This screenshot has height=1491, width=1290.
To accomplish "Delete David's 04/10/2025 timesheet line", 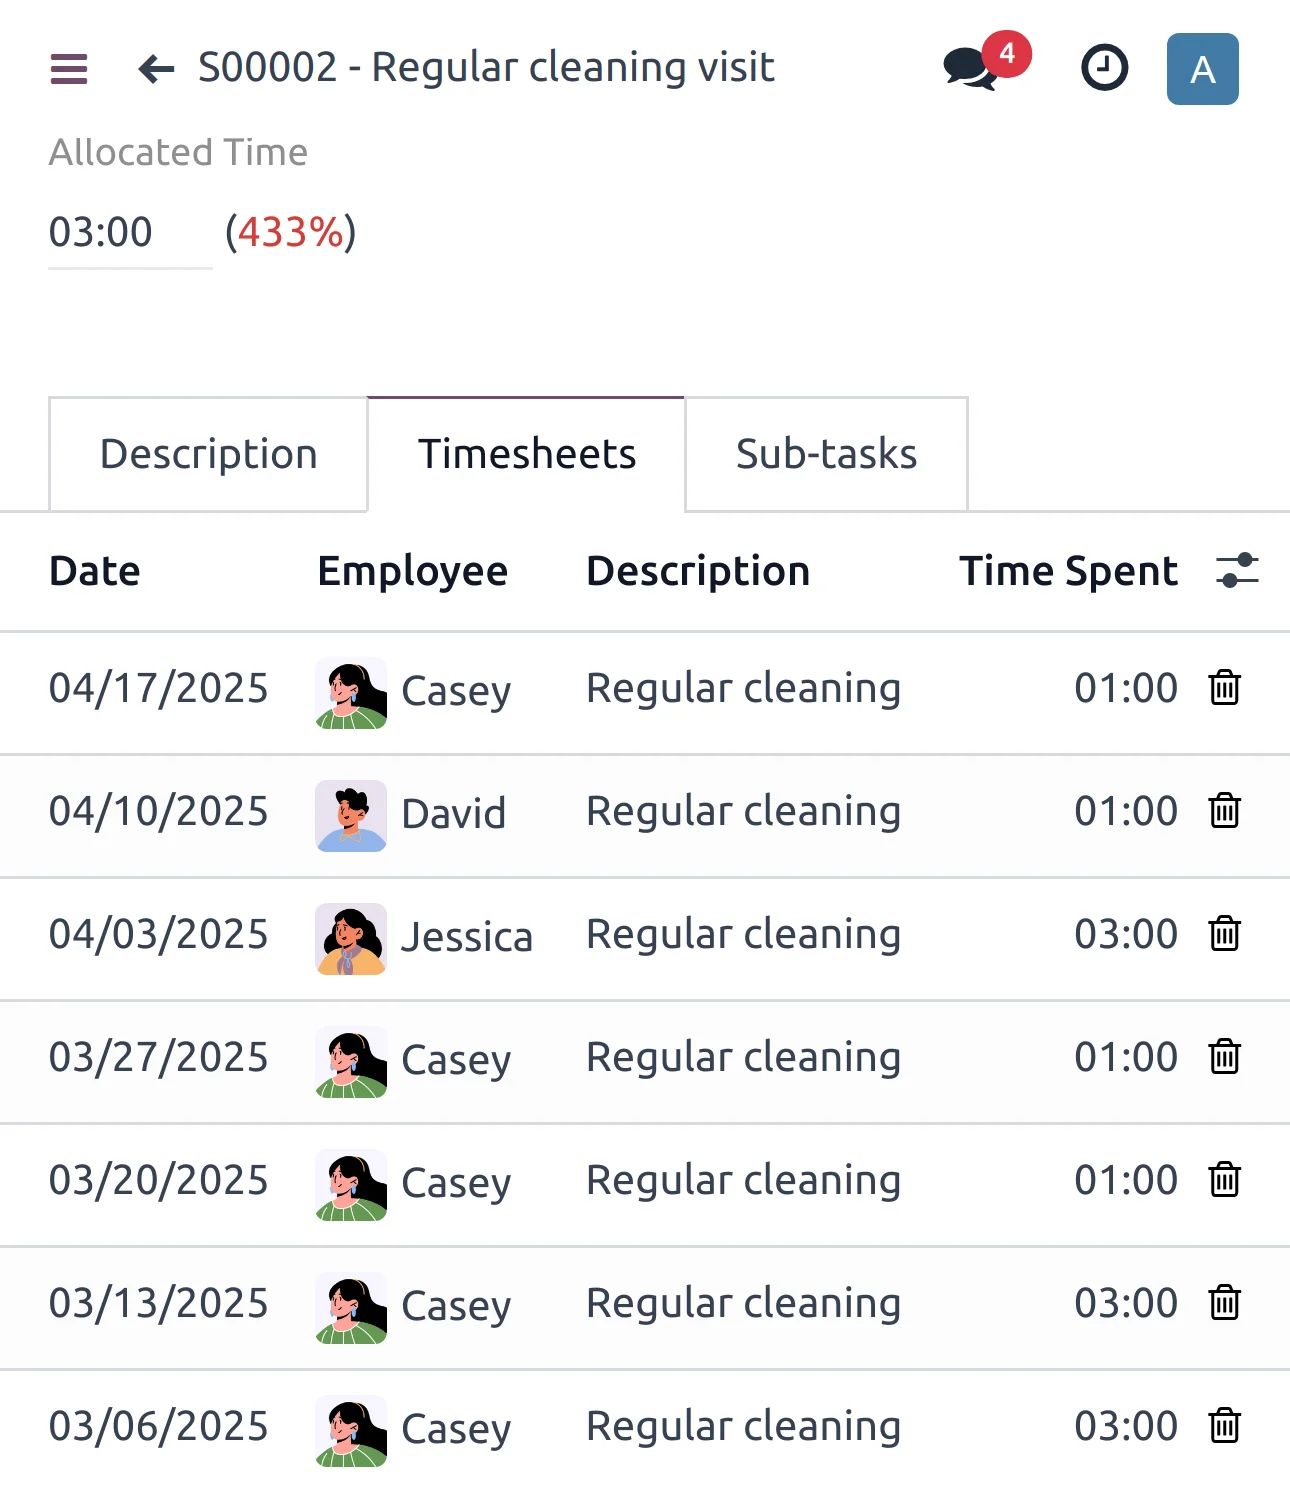I will tap(1224, 811).
